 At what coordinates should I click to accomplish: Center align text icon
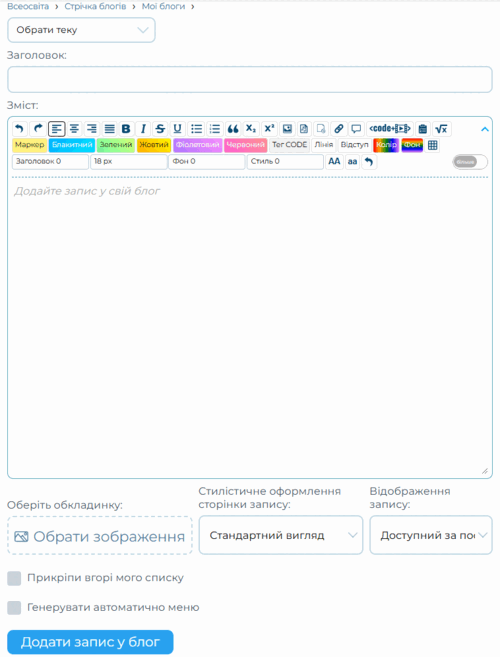tap(74, 129)
